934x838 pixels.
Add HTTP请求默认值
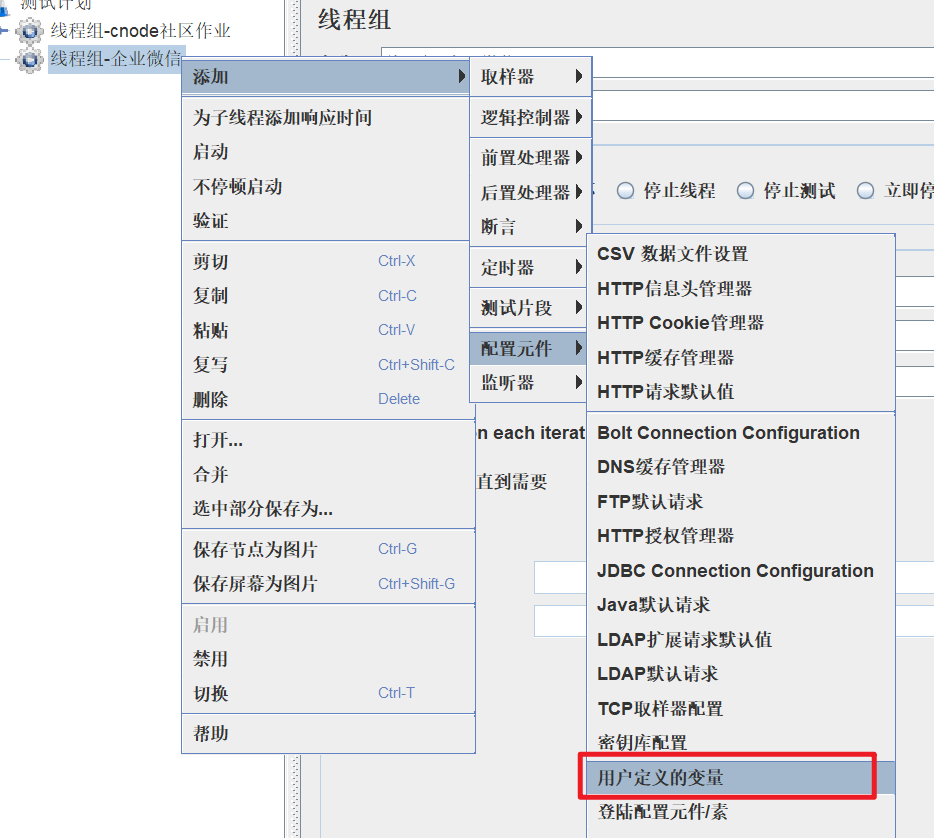[x=741, y=392]
